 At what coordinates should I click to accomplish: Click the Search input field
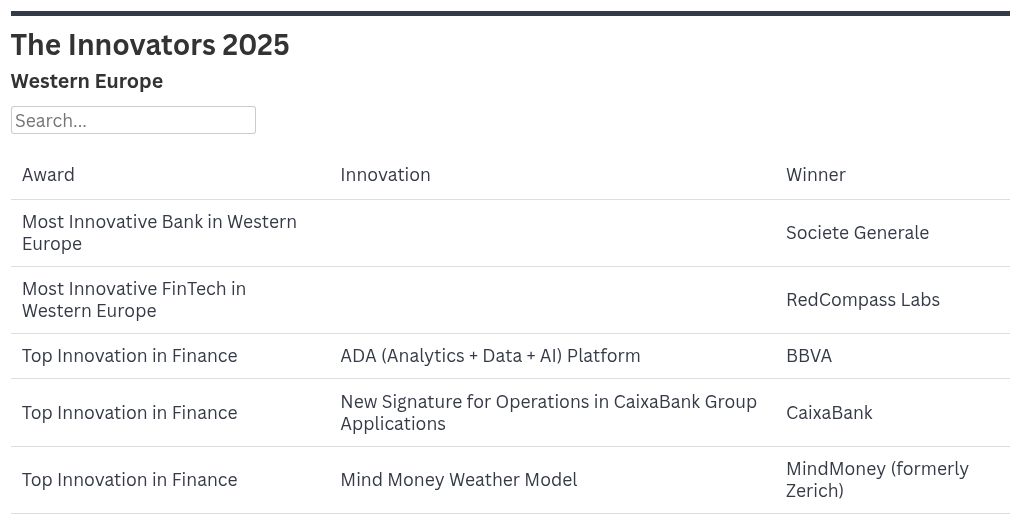pyautogui.click(x=133, y=120)
